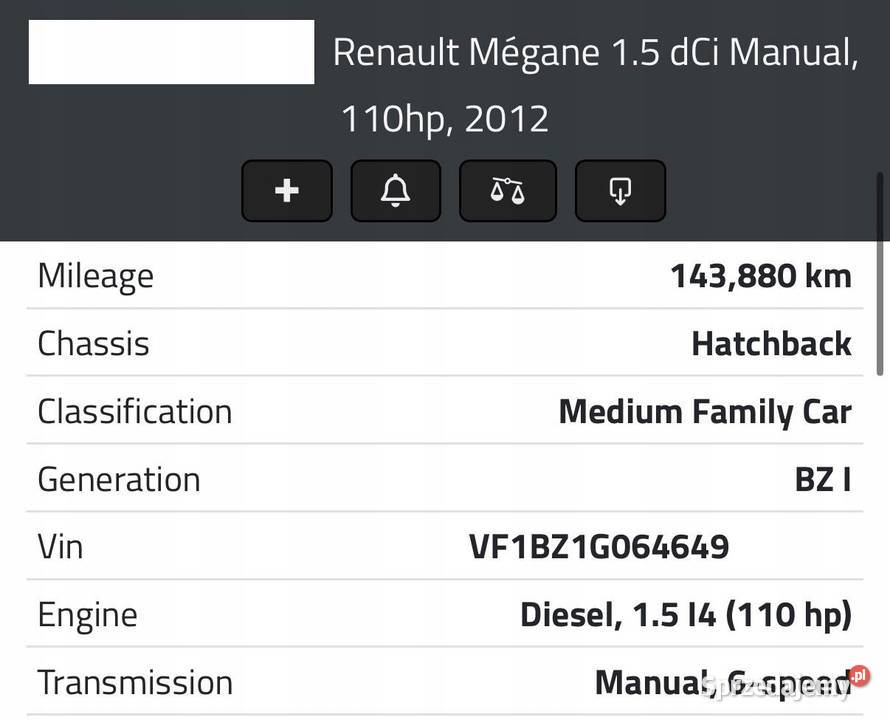Click the Generation row label
Viewport: 890px width, 720px height.
pos(119,480)
